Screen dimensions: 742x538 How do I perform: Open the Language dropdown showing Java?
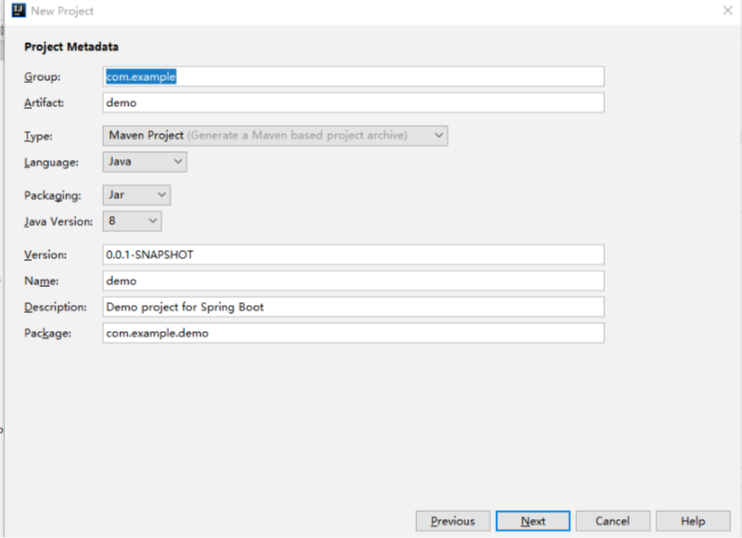145,162
